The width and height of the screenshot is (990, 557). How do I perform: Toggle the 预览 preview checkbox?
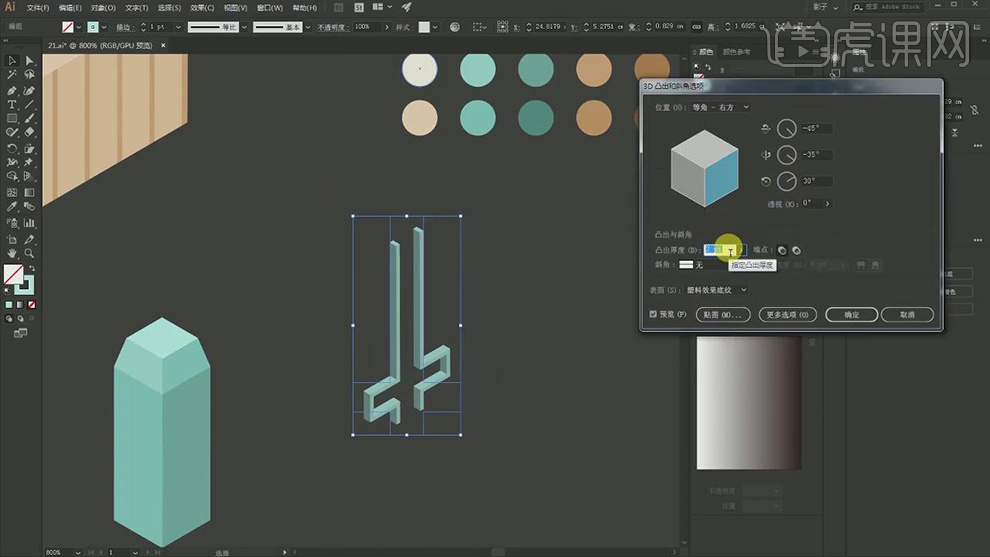coord(654,314)
